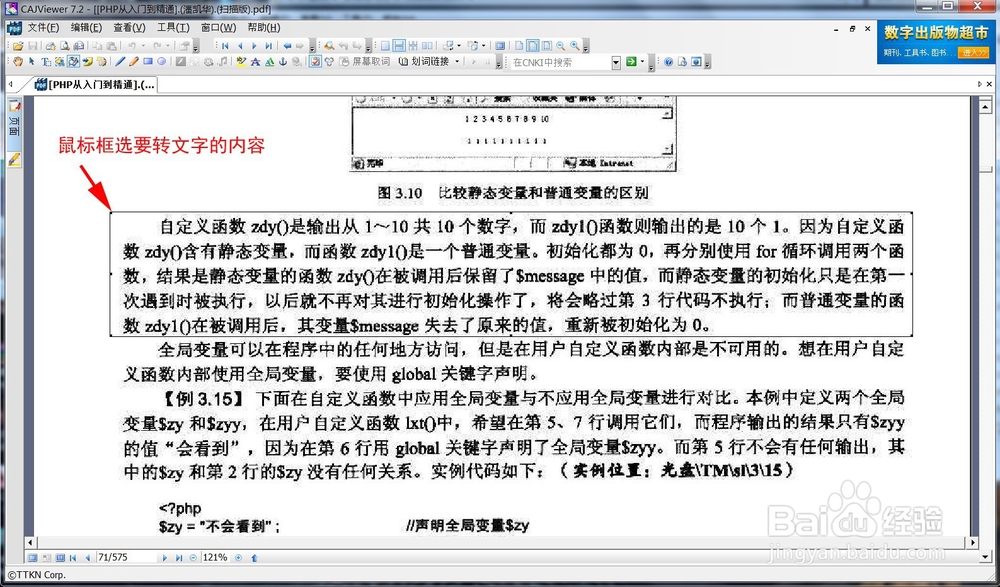Open 编辑(E) menu
This screenshot has height=587, width=1000.
click(86, 27)
